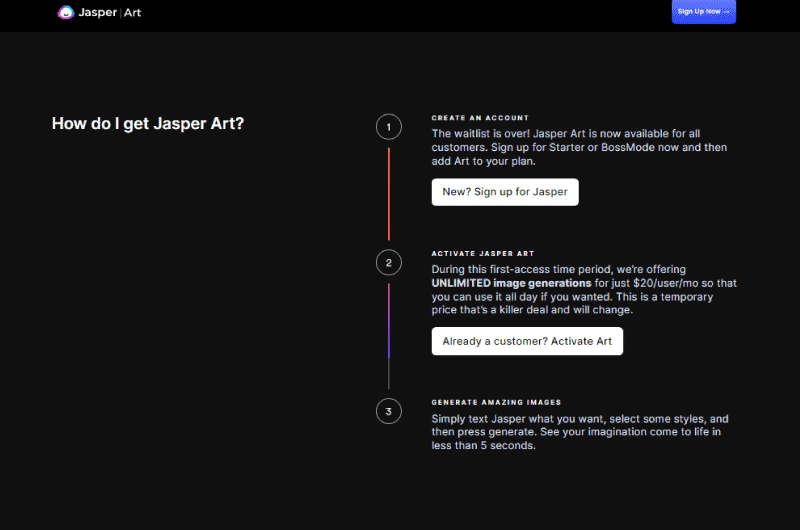Click the step 1 circle icon
The height and width of the screenshot is (530, 800).
tap(389, 127)
